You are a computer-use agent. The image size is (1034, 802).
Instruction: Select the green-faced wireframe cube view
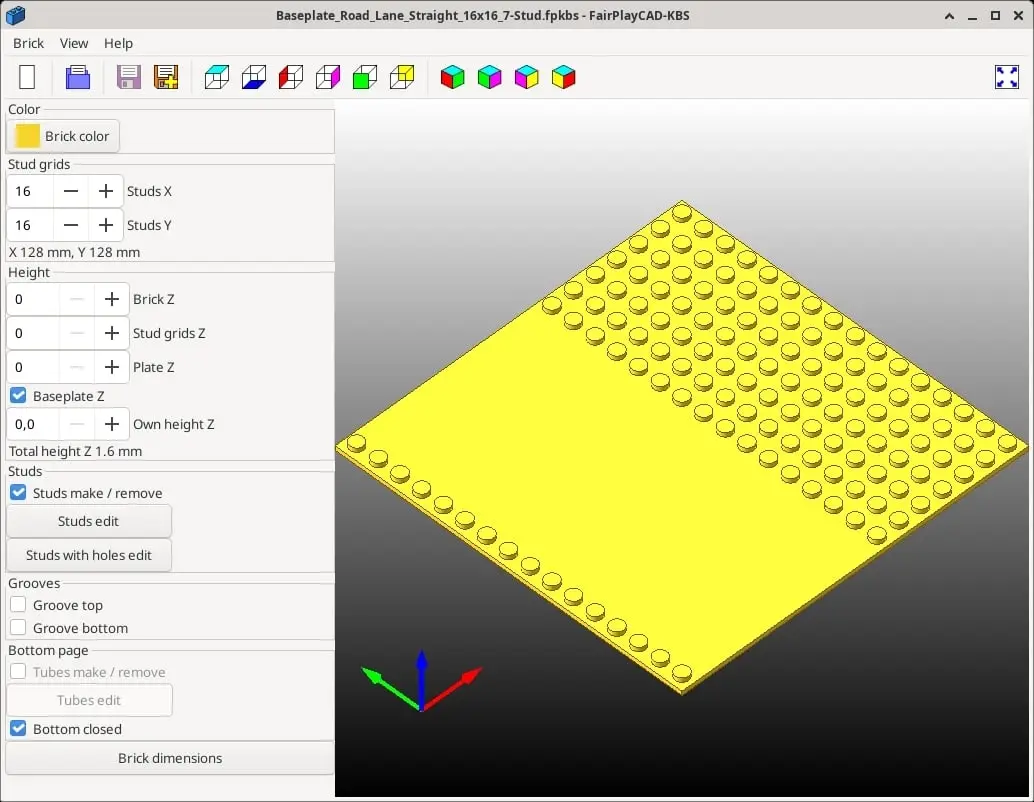pyautogui.click(x=365, y=77)
